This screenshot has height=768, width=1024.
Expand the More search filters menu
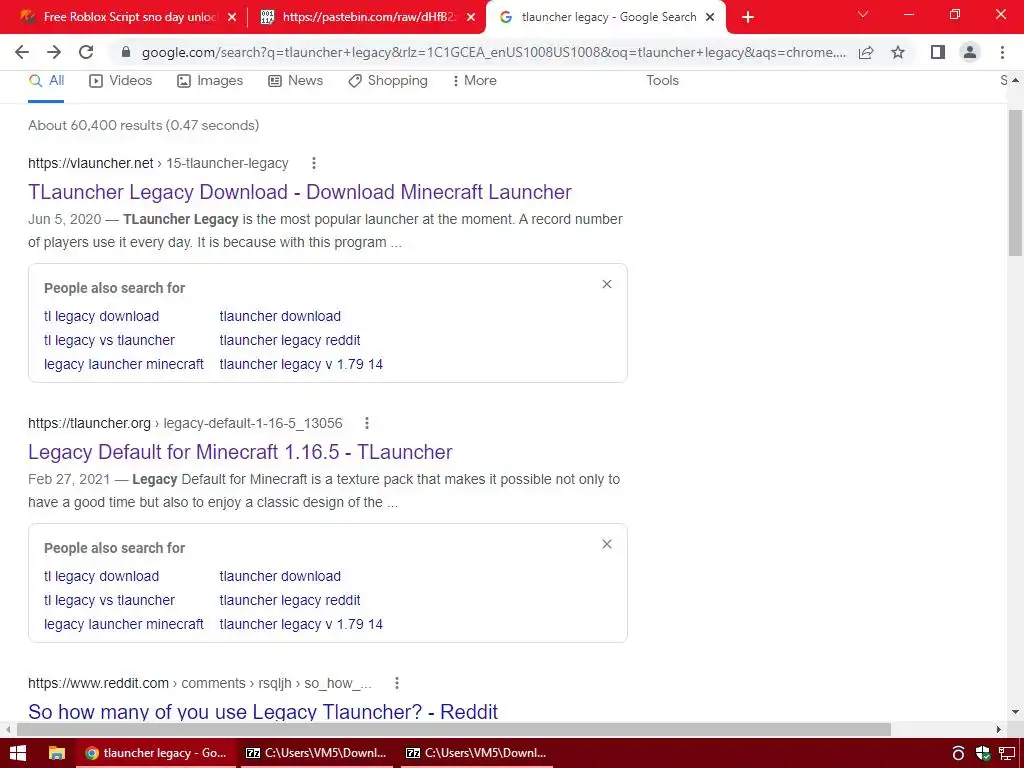pyautogui.click(x=475, y=80)
